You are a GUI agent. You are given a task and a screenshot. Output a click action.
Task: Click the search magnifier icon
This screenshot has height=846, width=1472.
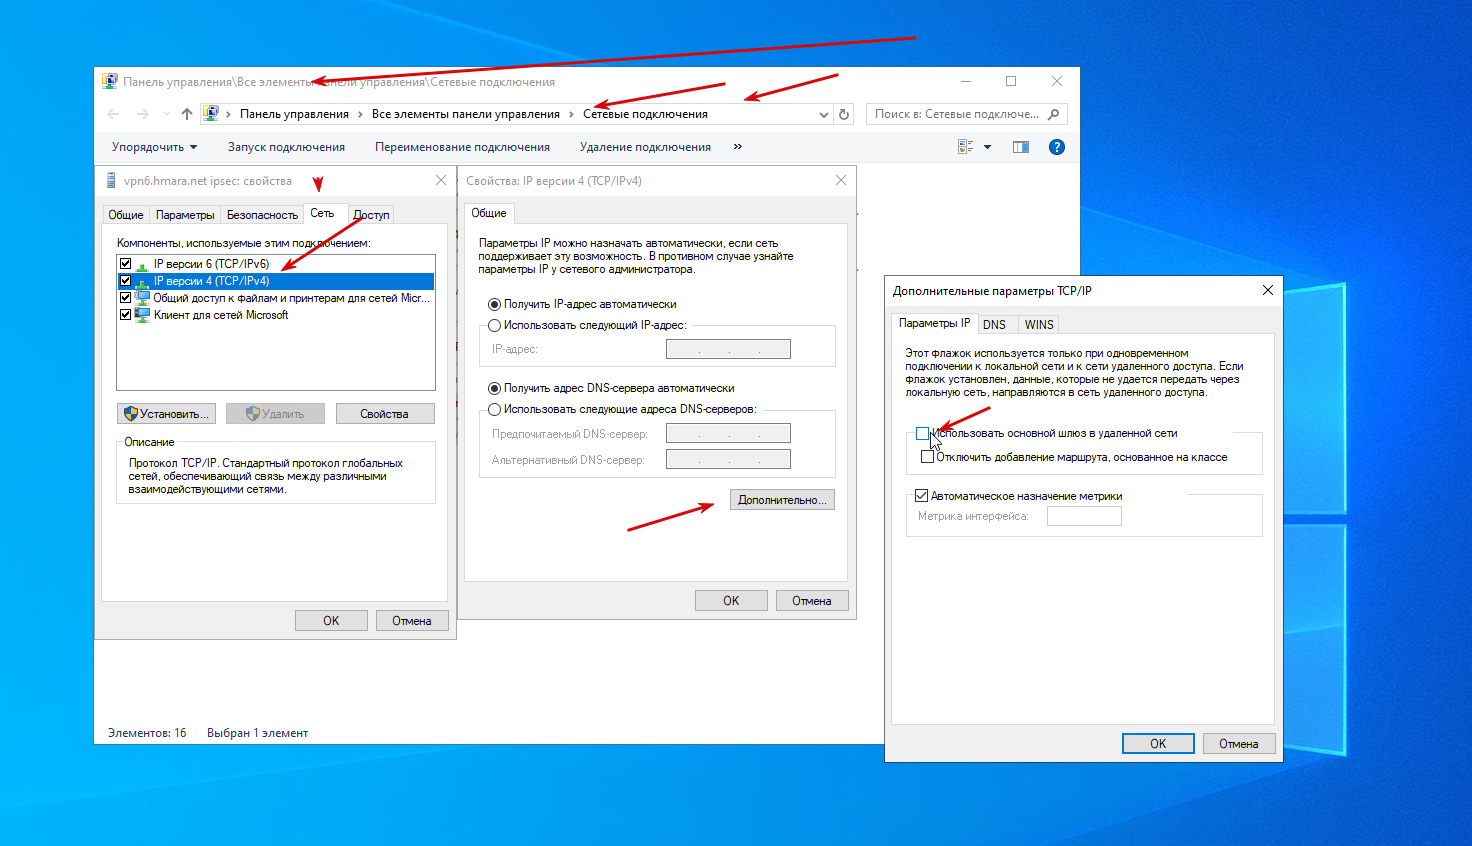[x=1054, y=114]
